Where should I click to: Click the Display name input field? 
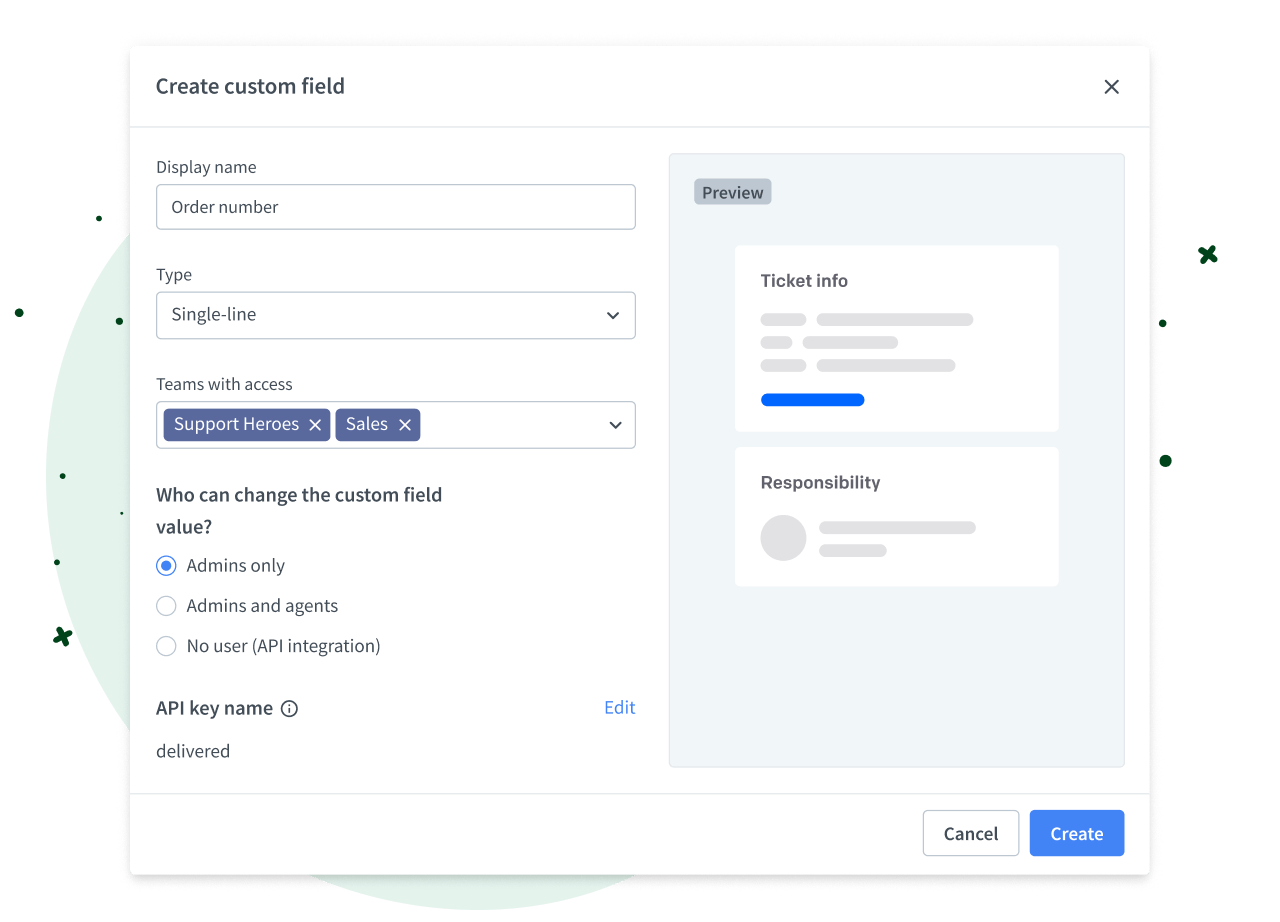[396, 207]
